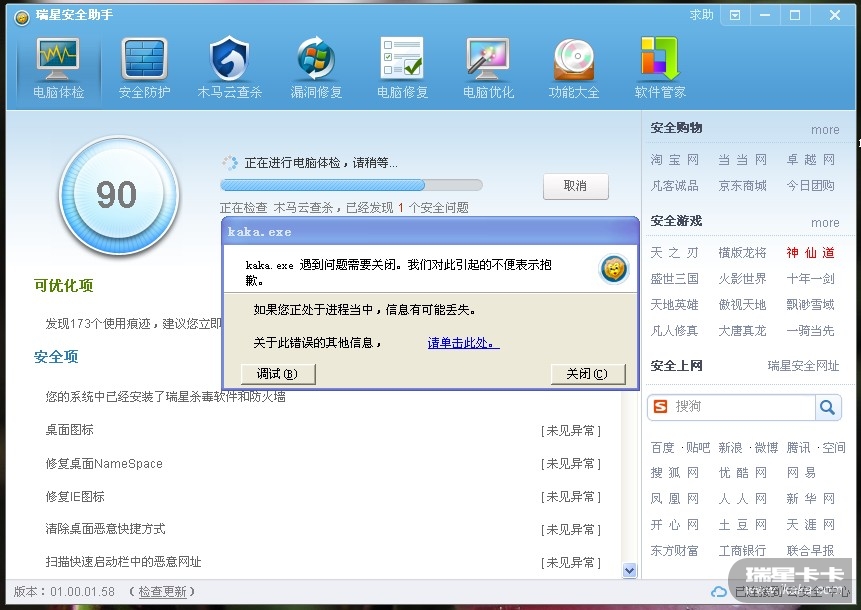
Task: Click the 求助 help link
Action: click(701, 15)
